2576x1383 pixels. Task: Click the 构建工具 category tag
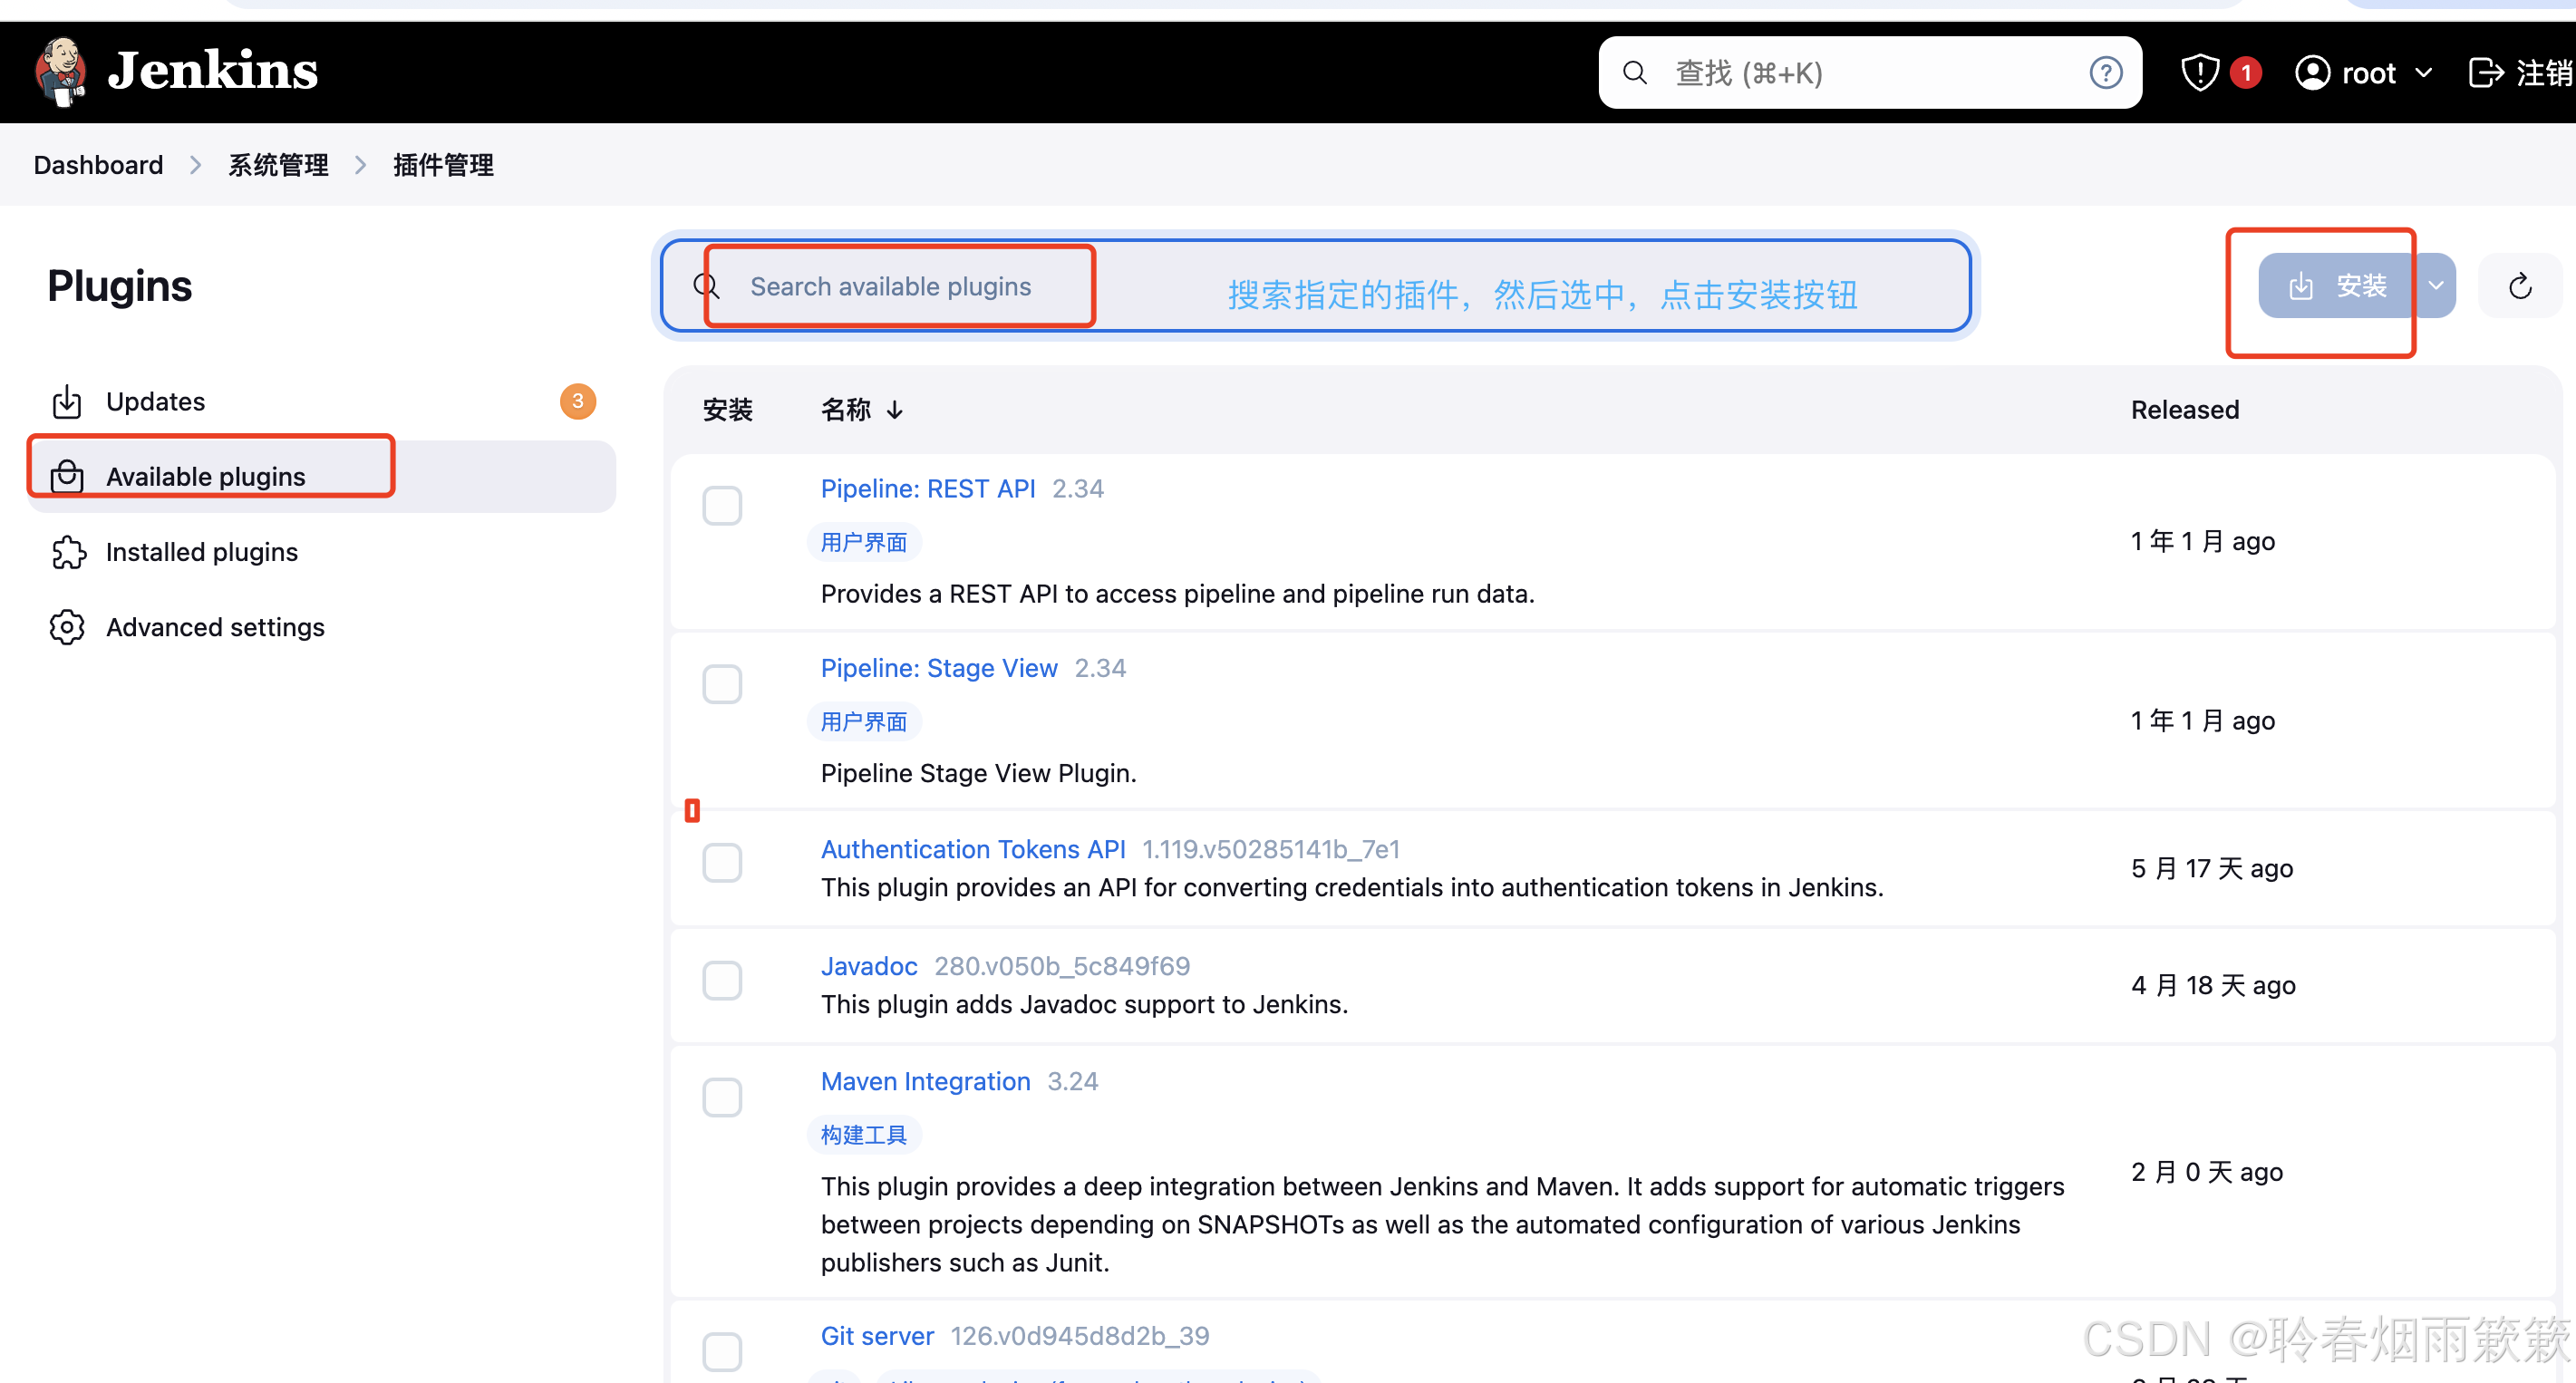point(863,1135)
